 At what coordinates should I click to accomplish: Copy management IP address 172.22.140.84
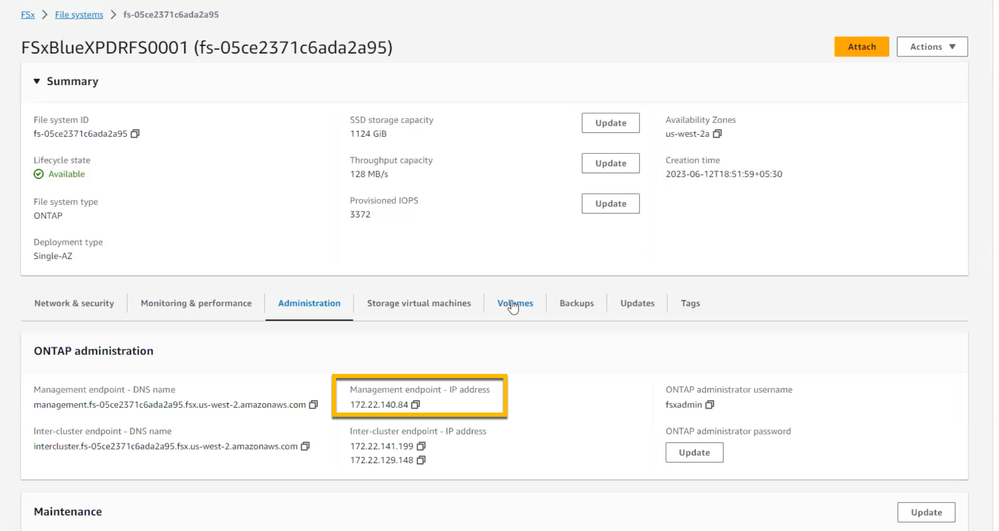(x=415, y=405)
